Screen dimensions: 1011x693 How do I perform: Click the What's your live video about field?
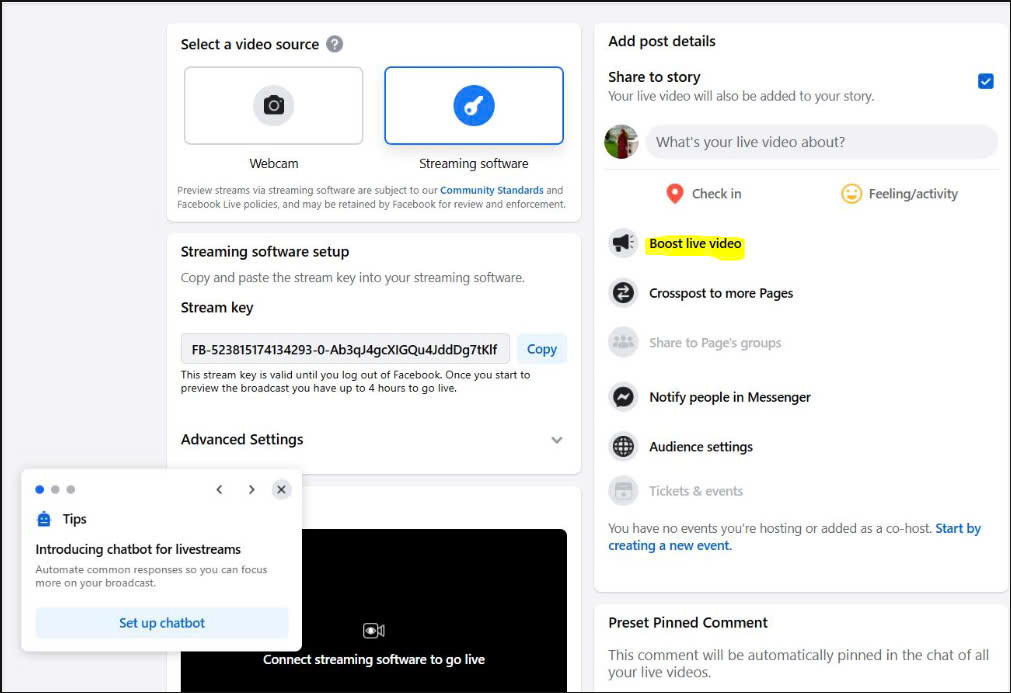click(x=822, y=142)
